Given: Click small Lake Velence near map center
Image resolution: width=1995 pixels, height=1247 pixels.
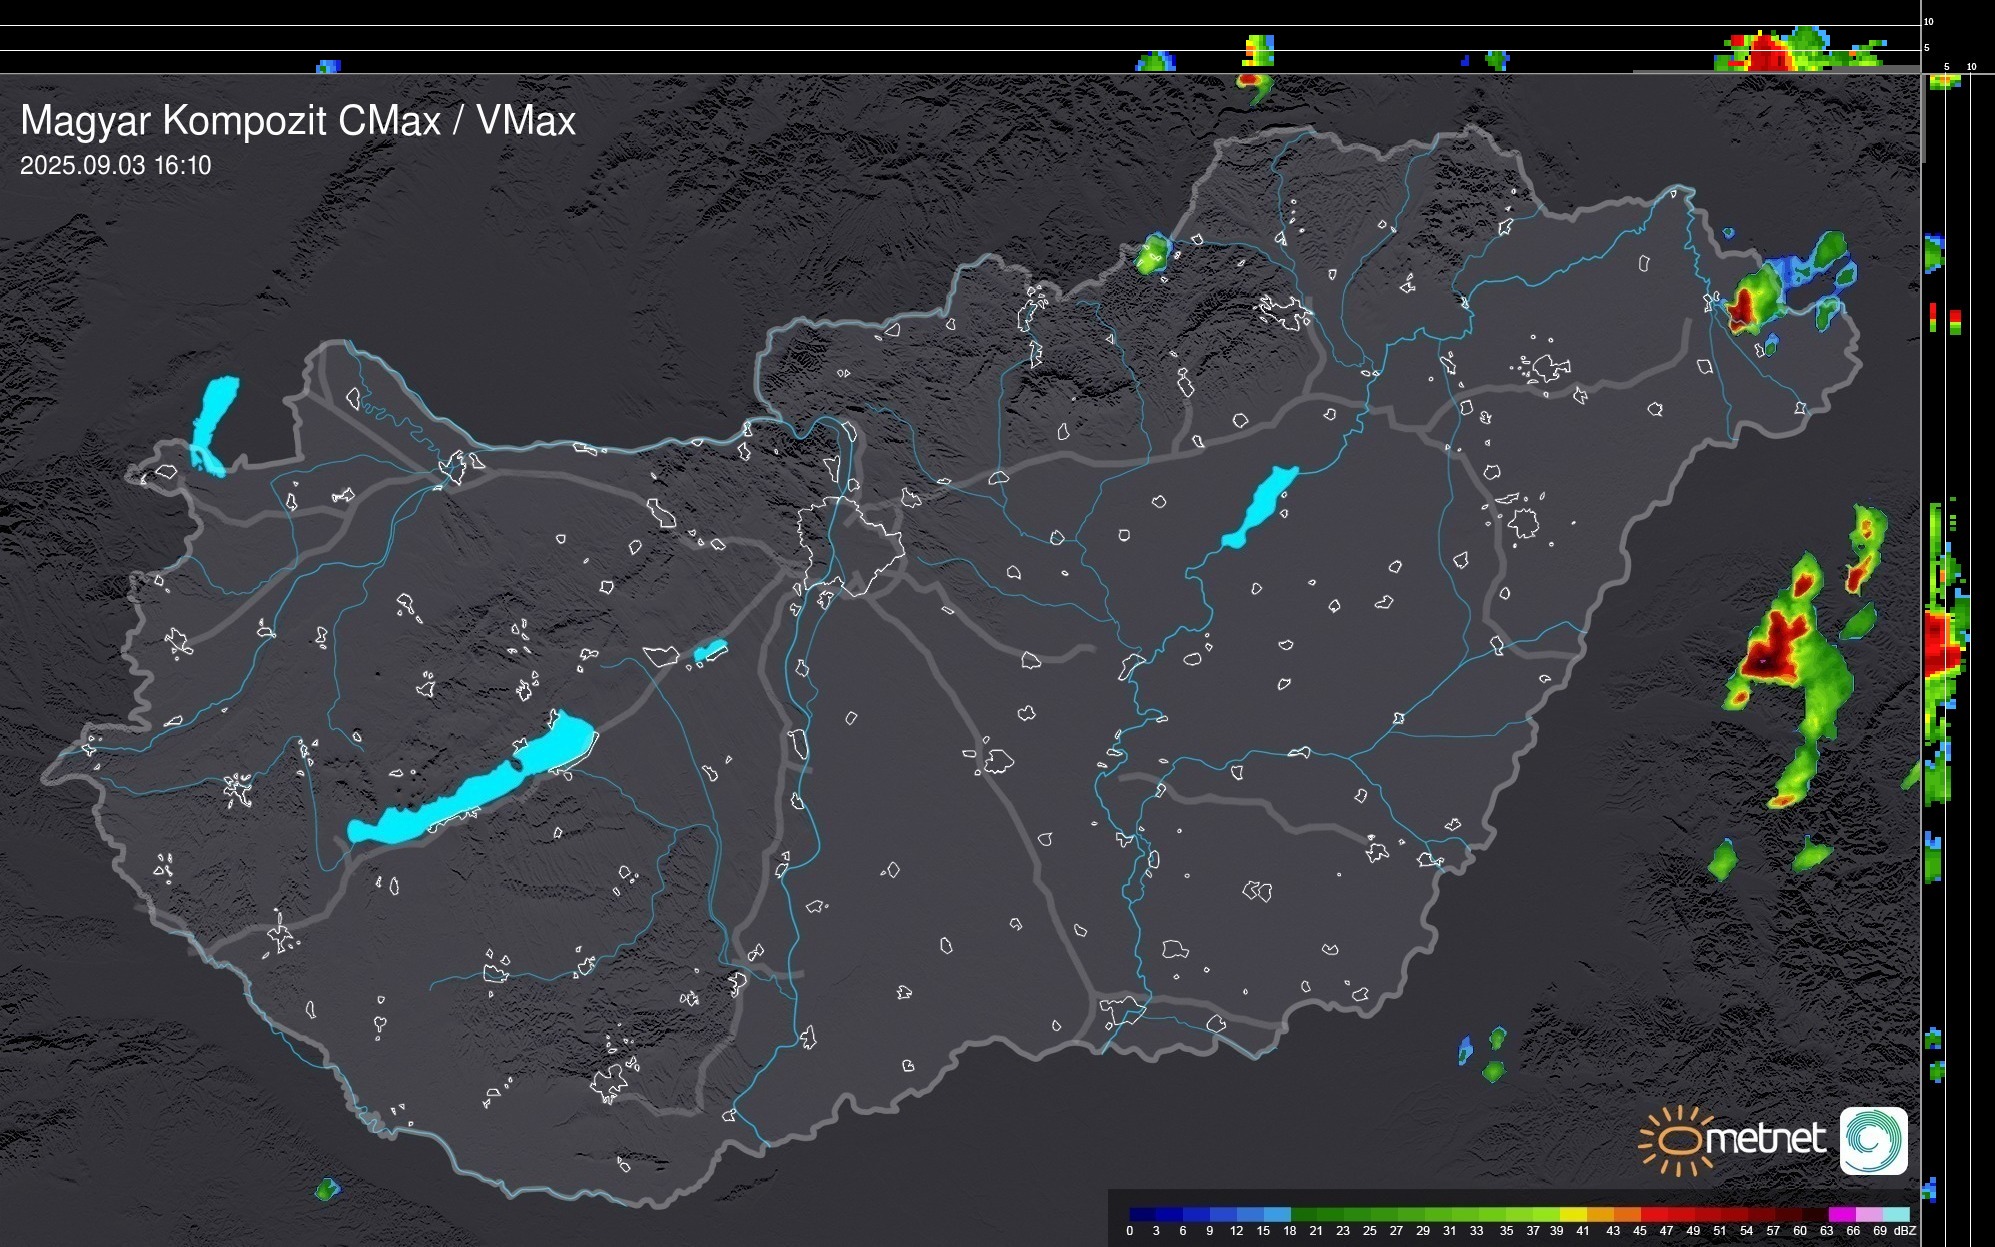Looking at the screenshot, I should (x=710, y=651).
